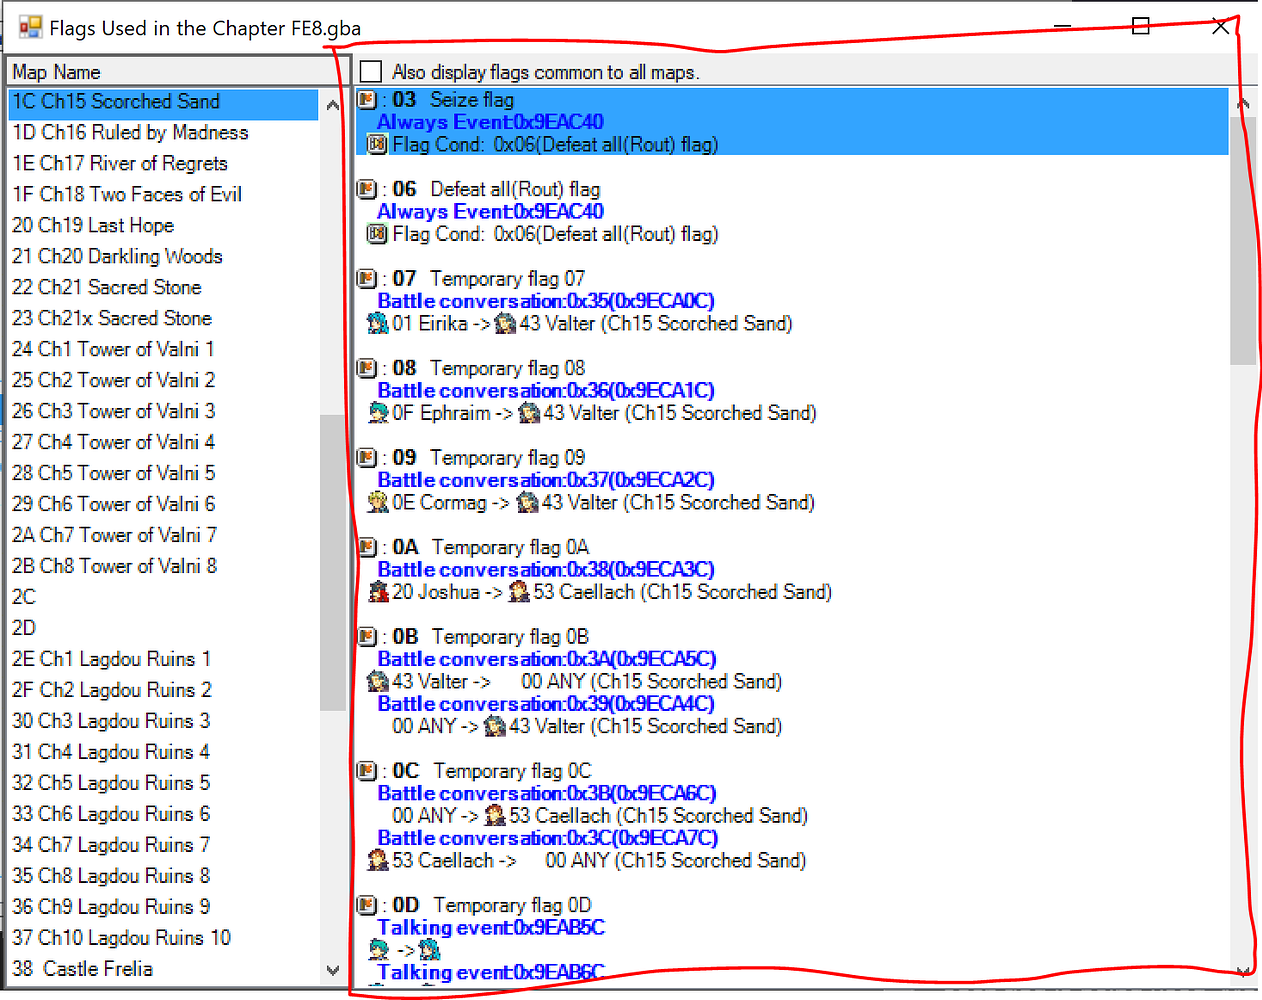Click the application icon in the title bar
This screenshot has height=1000, width=1262.
pos(30,27)
